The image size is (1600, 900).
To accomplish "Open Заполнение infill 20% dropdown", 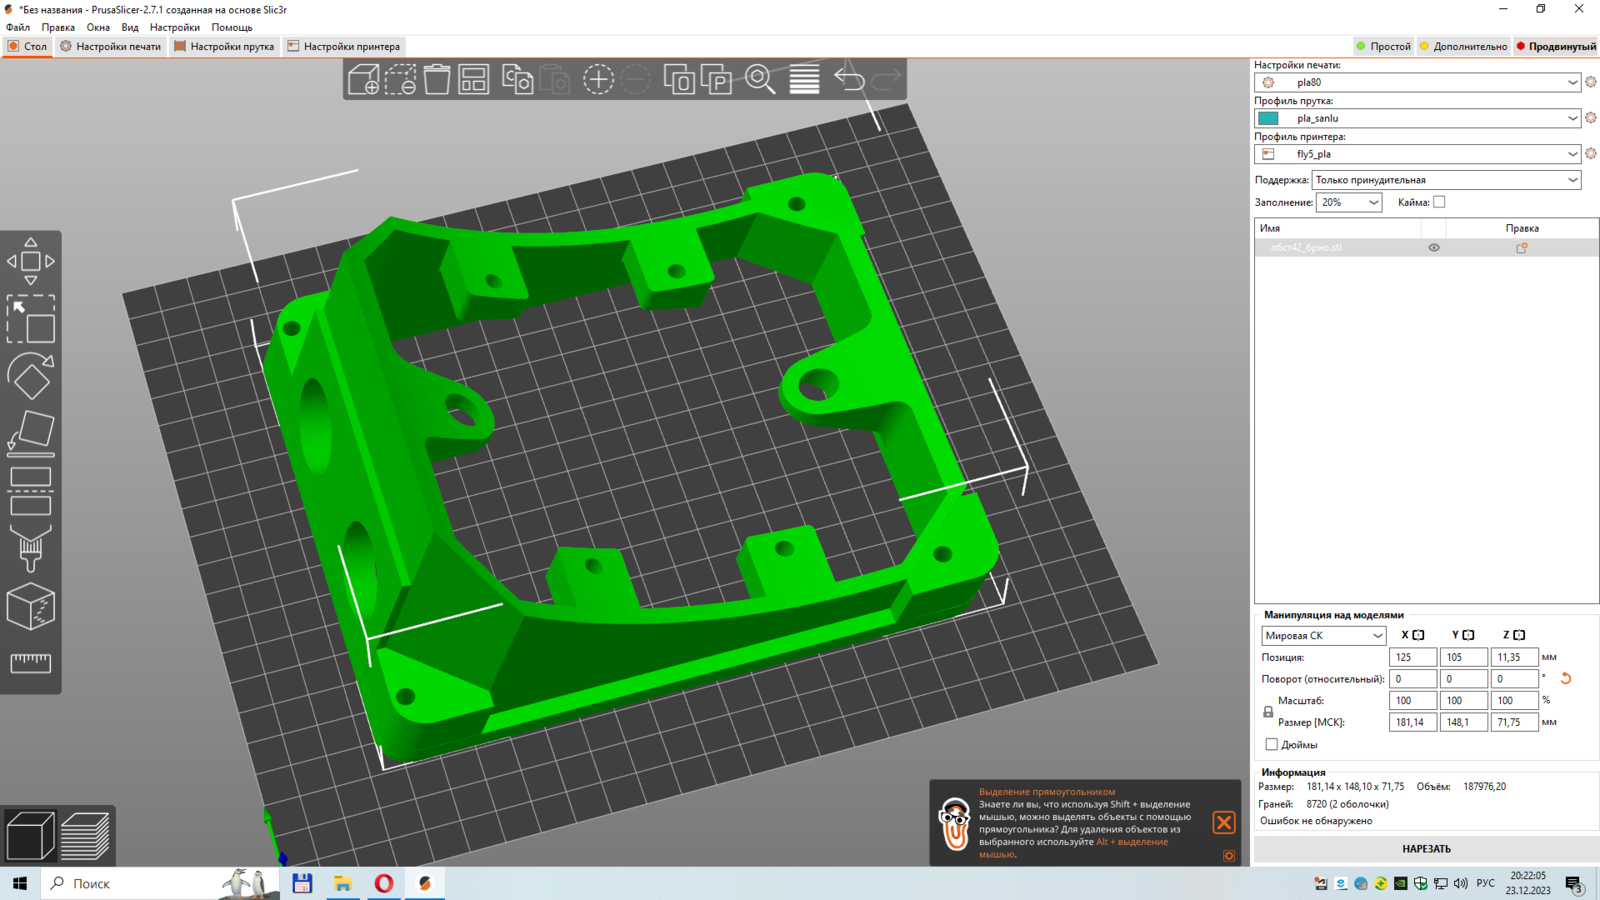I will [1349, 202].
